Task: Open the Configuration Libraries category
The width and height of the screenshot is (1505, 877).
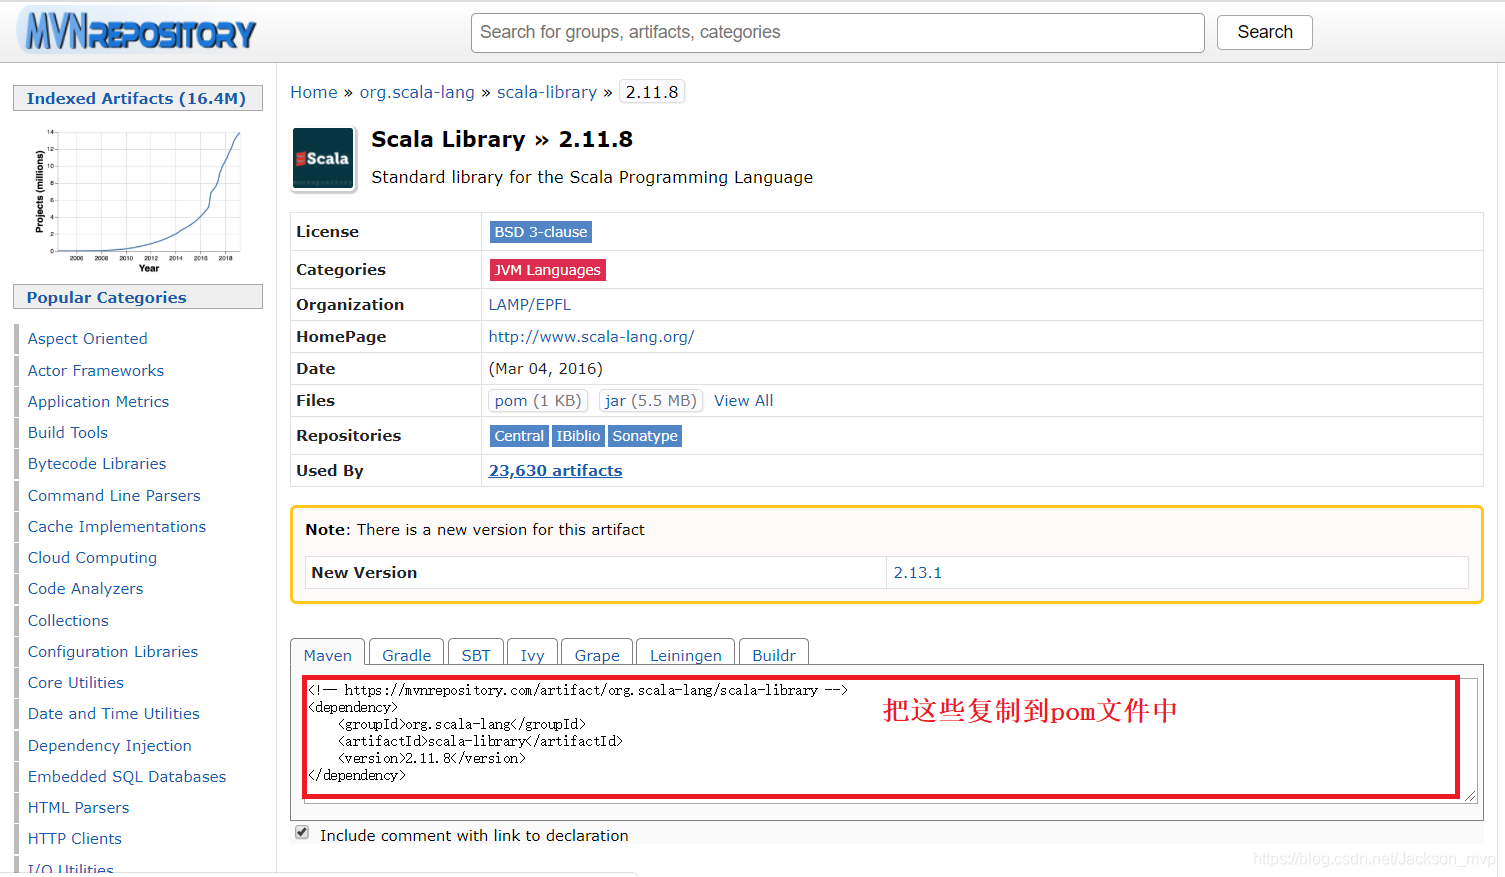Action: (x=113, y=651)
